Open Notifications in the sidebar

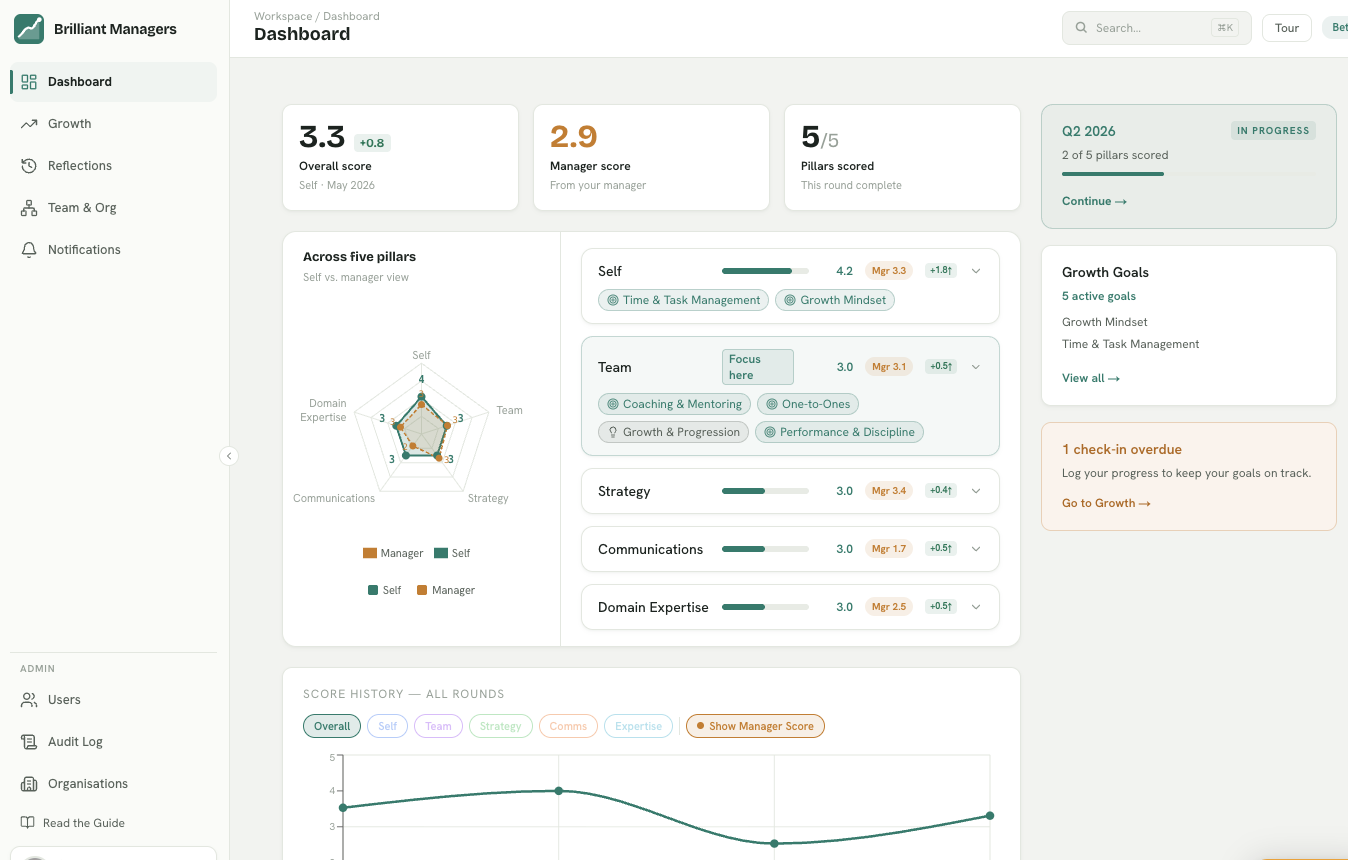tap(113, 250)
